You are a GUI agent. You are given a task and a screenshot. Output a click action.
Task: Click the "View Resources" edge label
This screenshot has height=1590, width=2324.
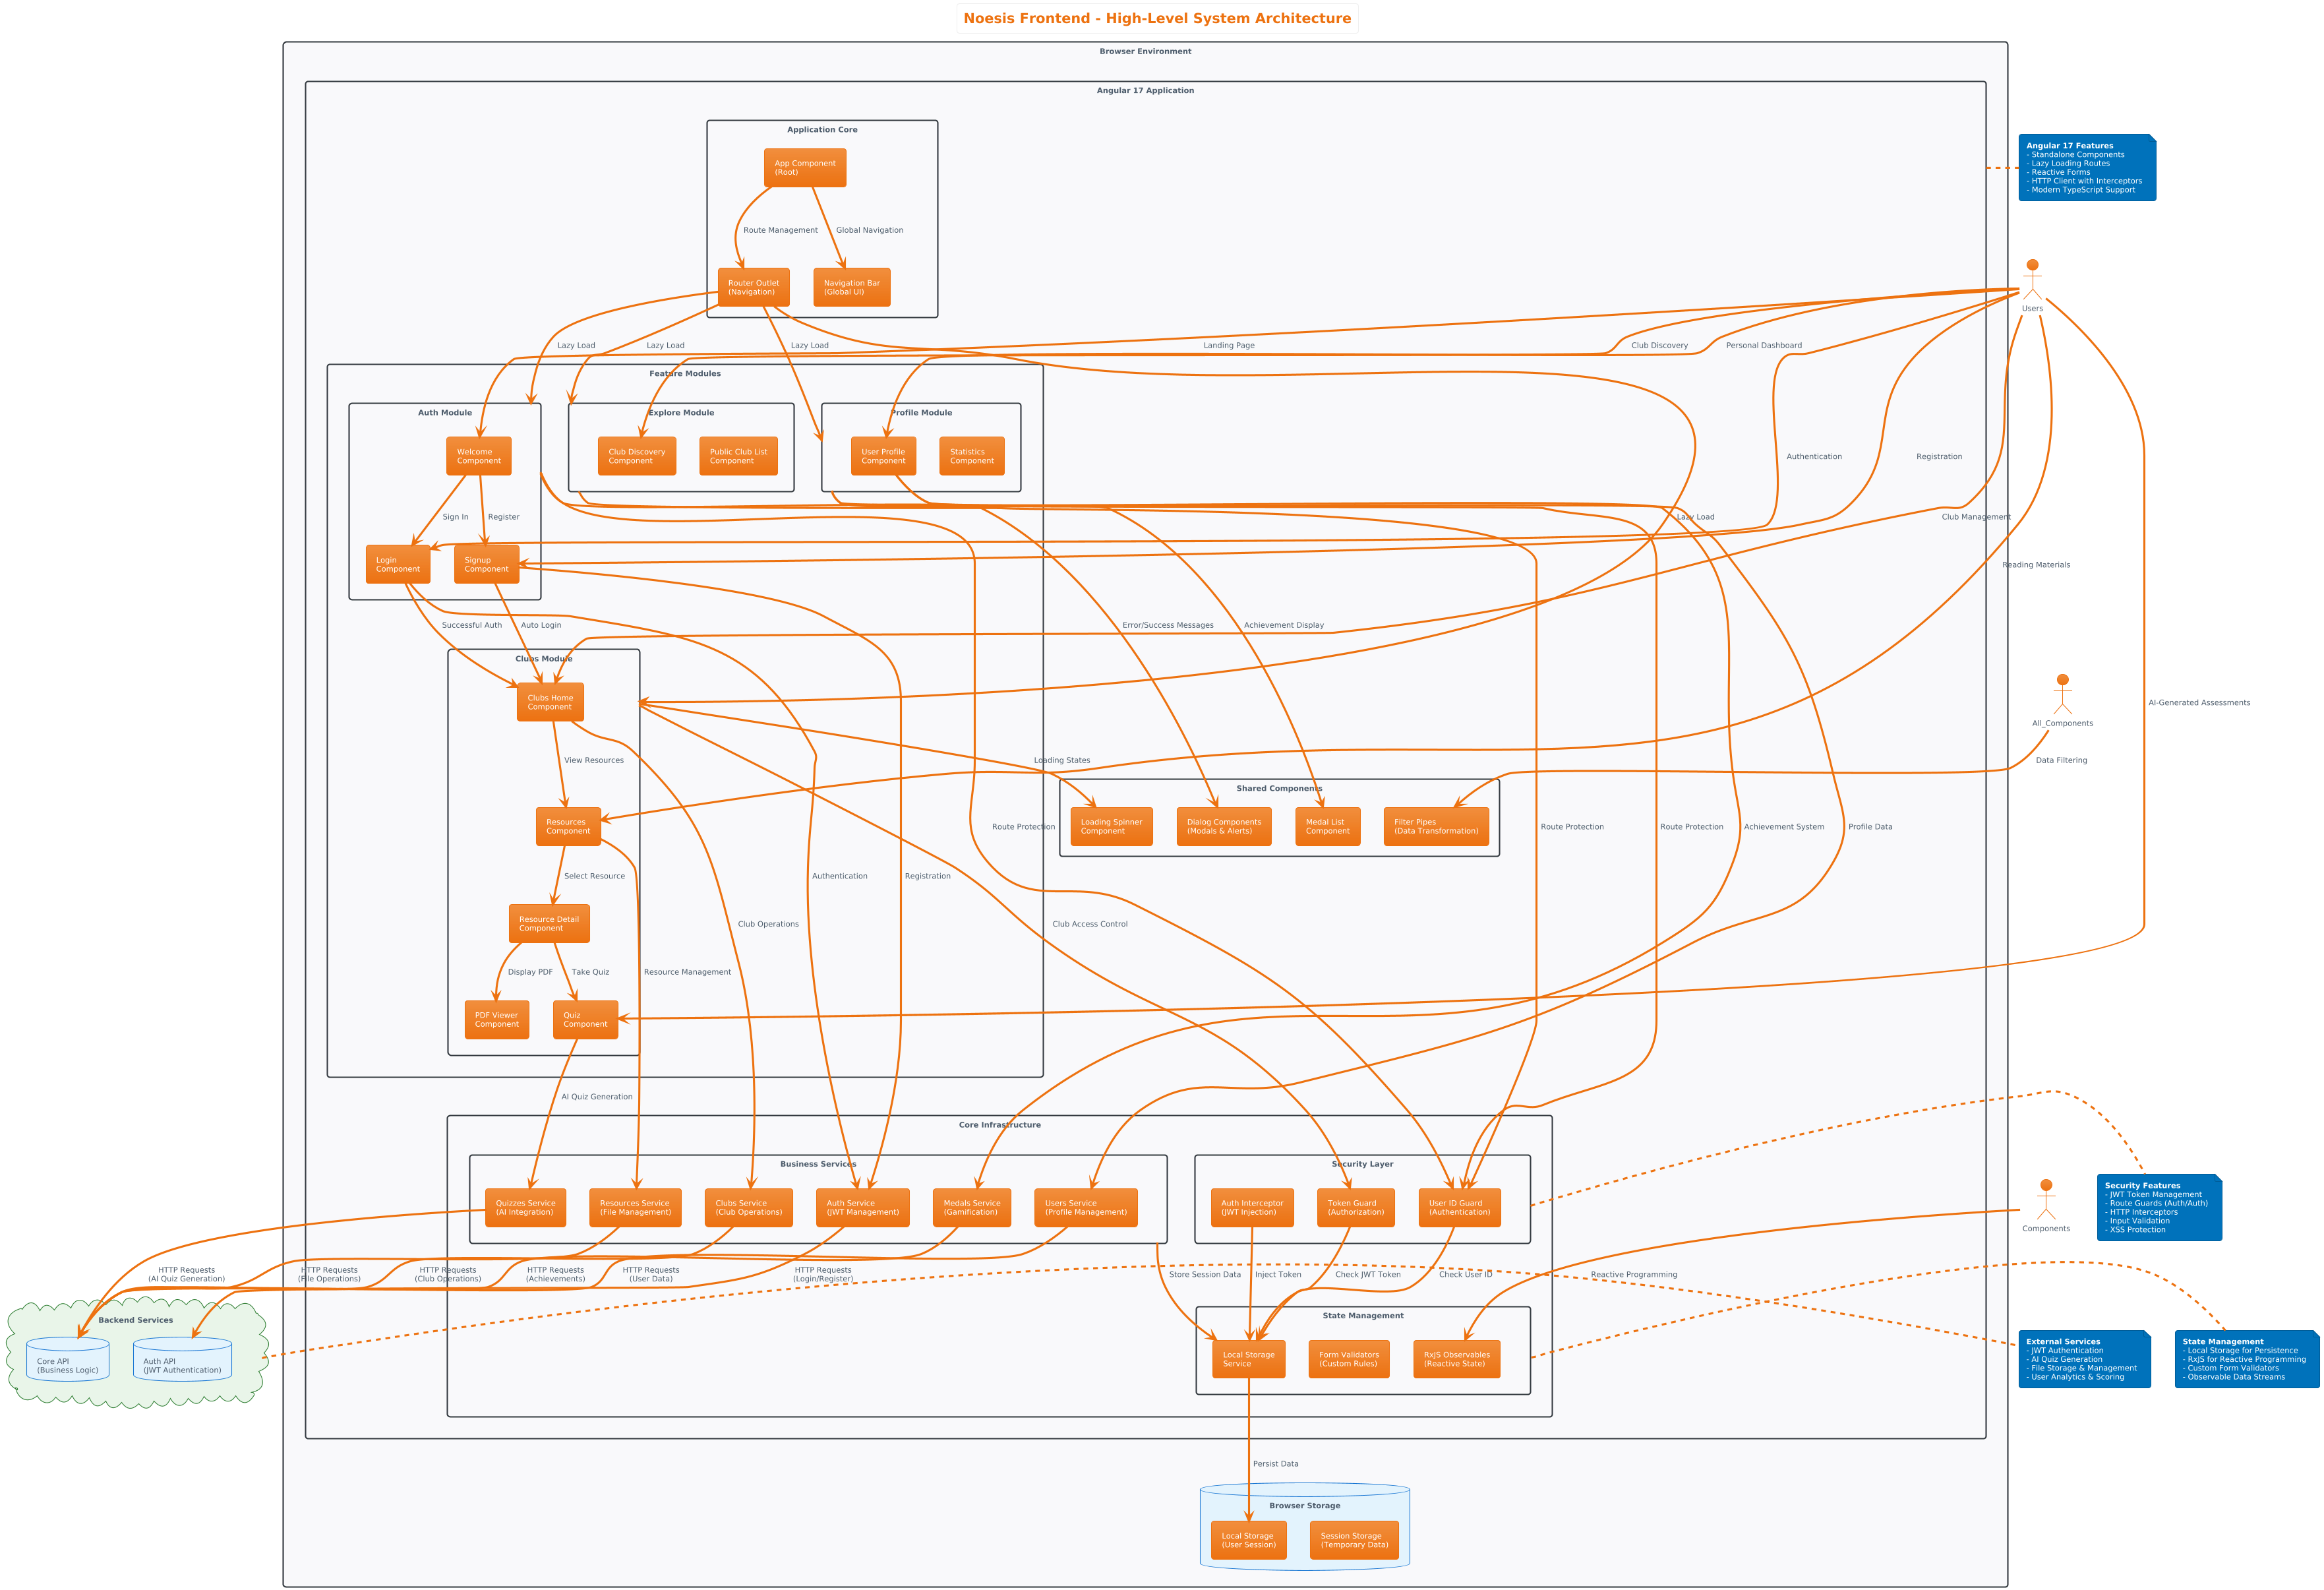pyautogui.click(x=594, y=760)
